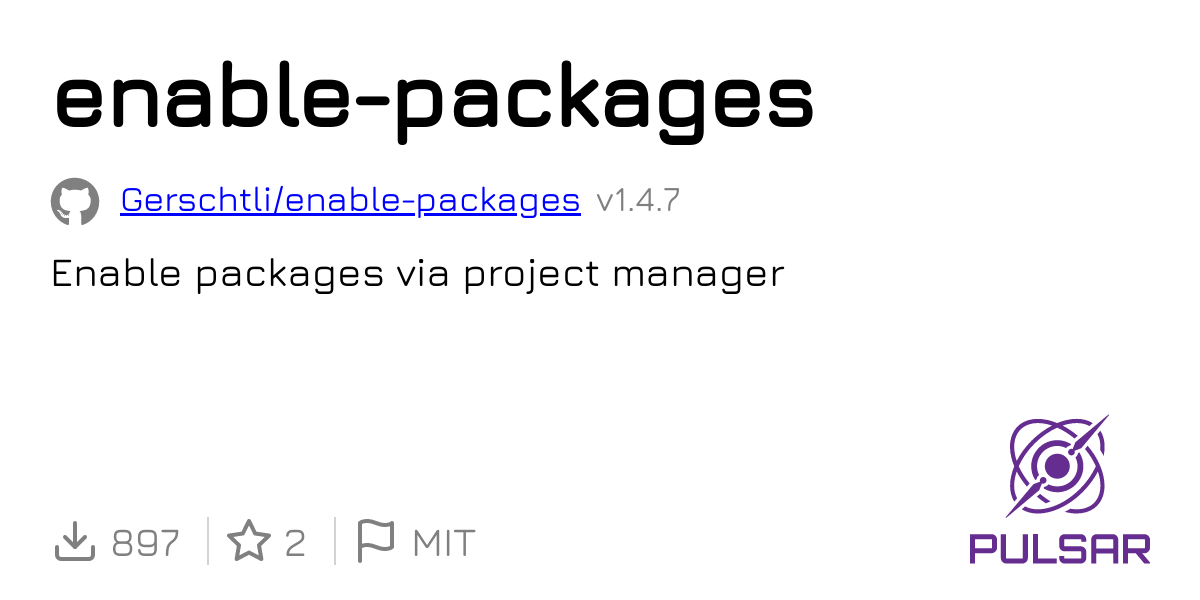Click the "Enable packages via project manager" description
This screenshot has width=1200, height=600.
pyautogui.click(x=418, y=274)
